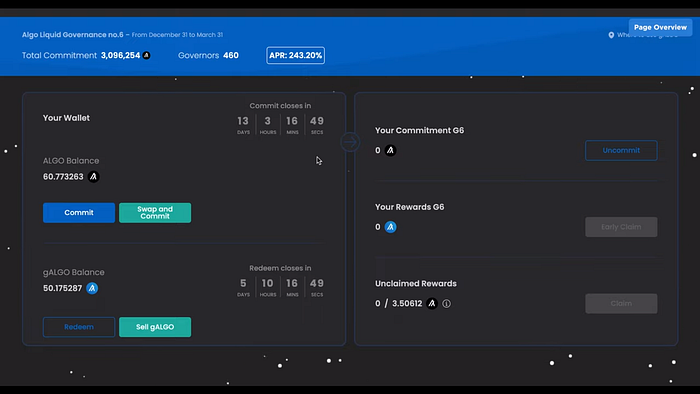Click the ALGO icon under Your Commitment G6
The image size is (700, 394).
(390, 150)
